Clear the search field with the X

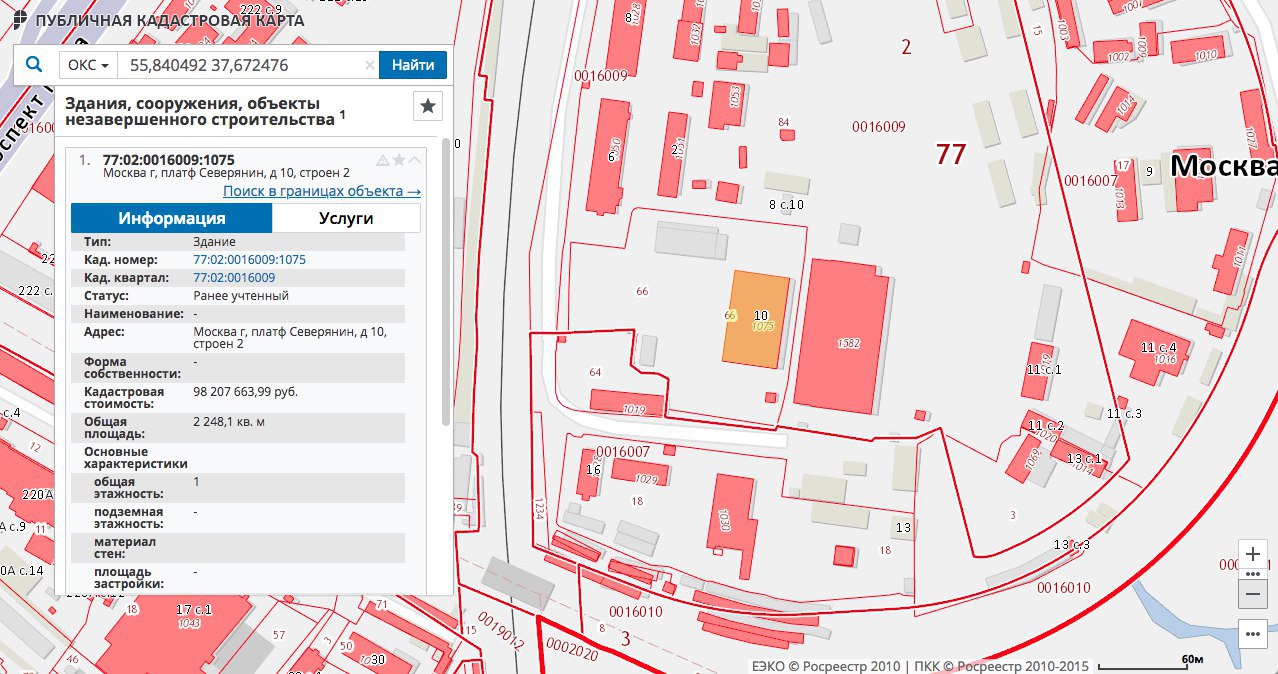point(369,66)
